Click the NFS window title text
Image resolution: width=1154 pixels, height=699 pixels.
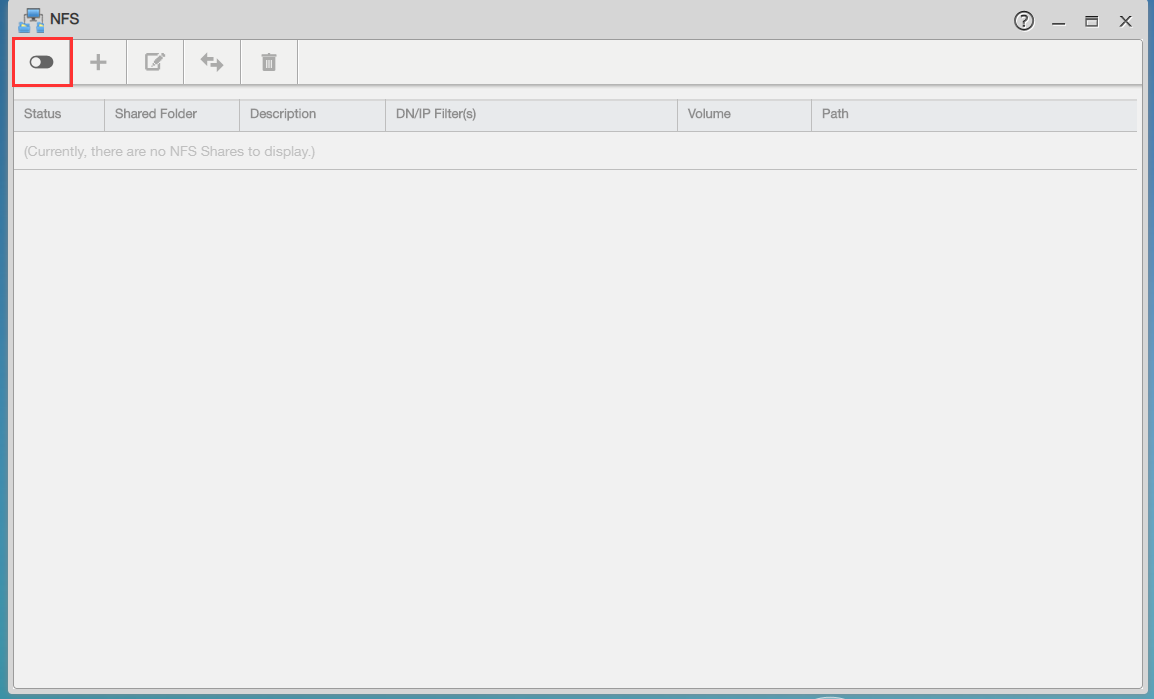(65, 19)
